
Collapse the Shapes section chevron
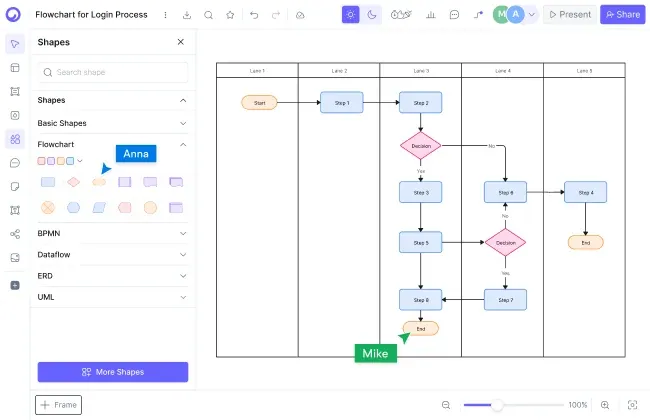[183, 100]
